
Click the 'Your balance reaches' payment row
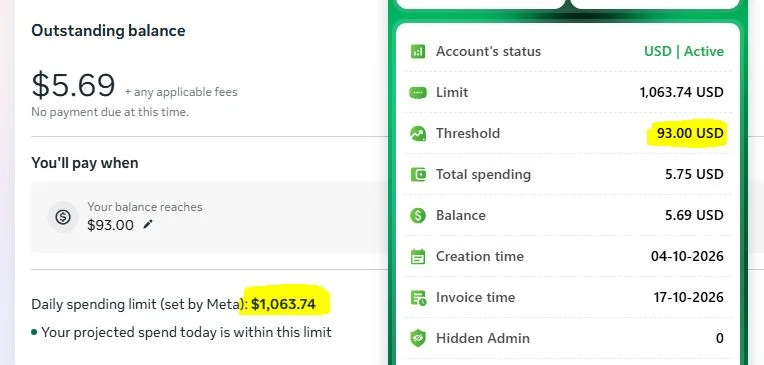coord(210,217)
